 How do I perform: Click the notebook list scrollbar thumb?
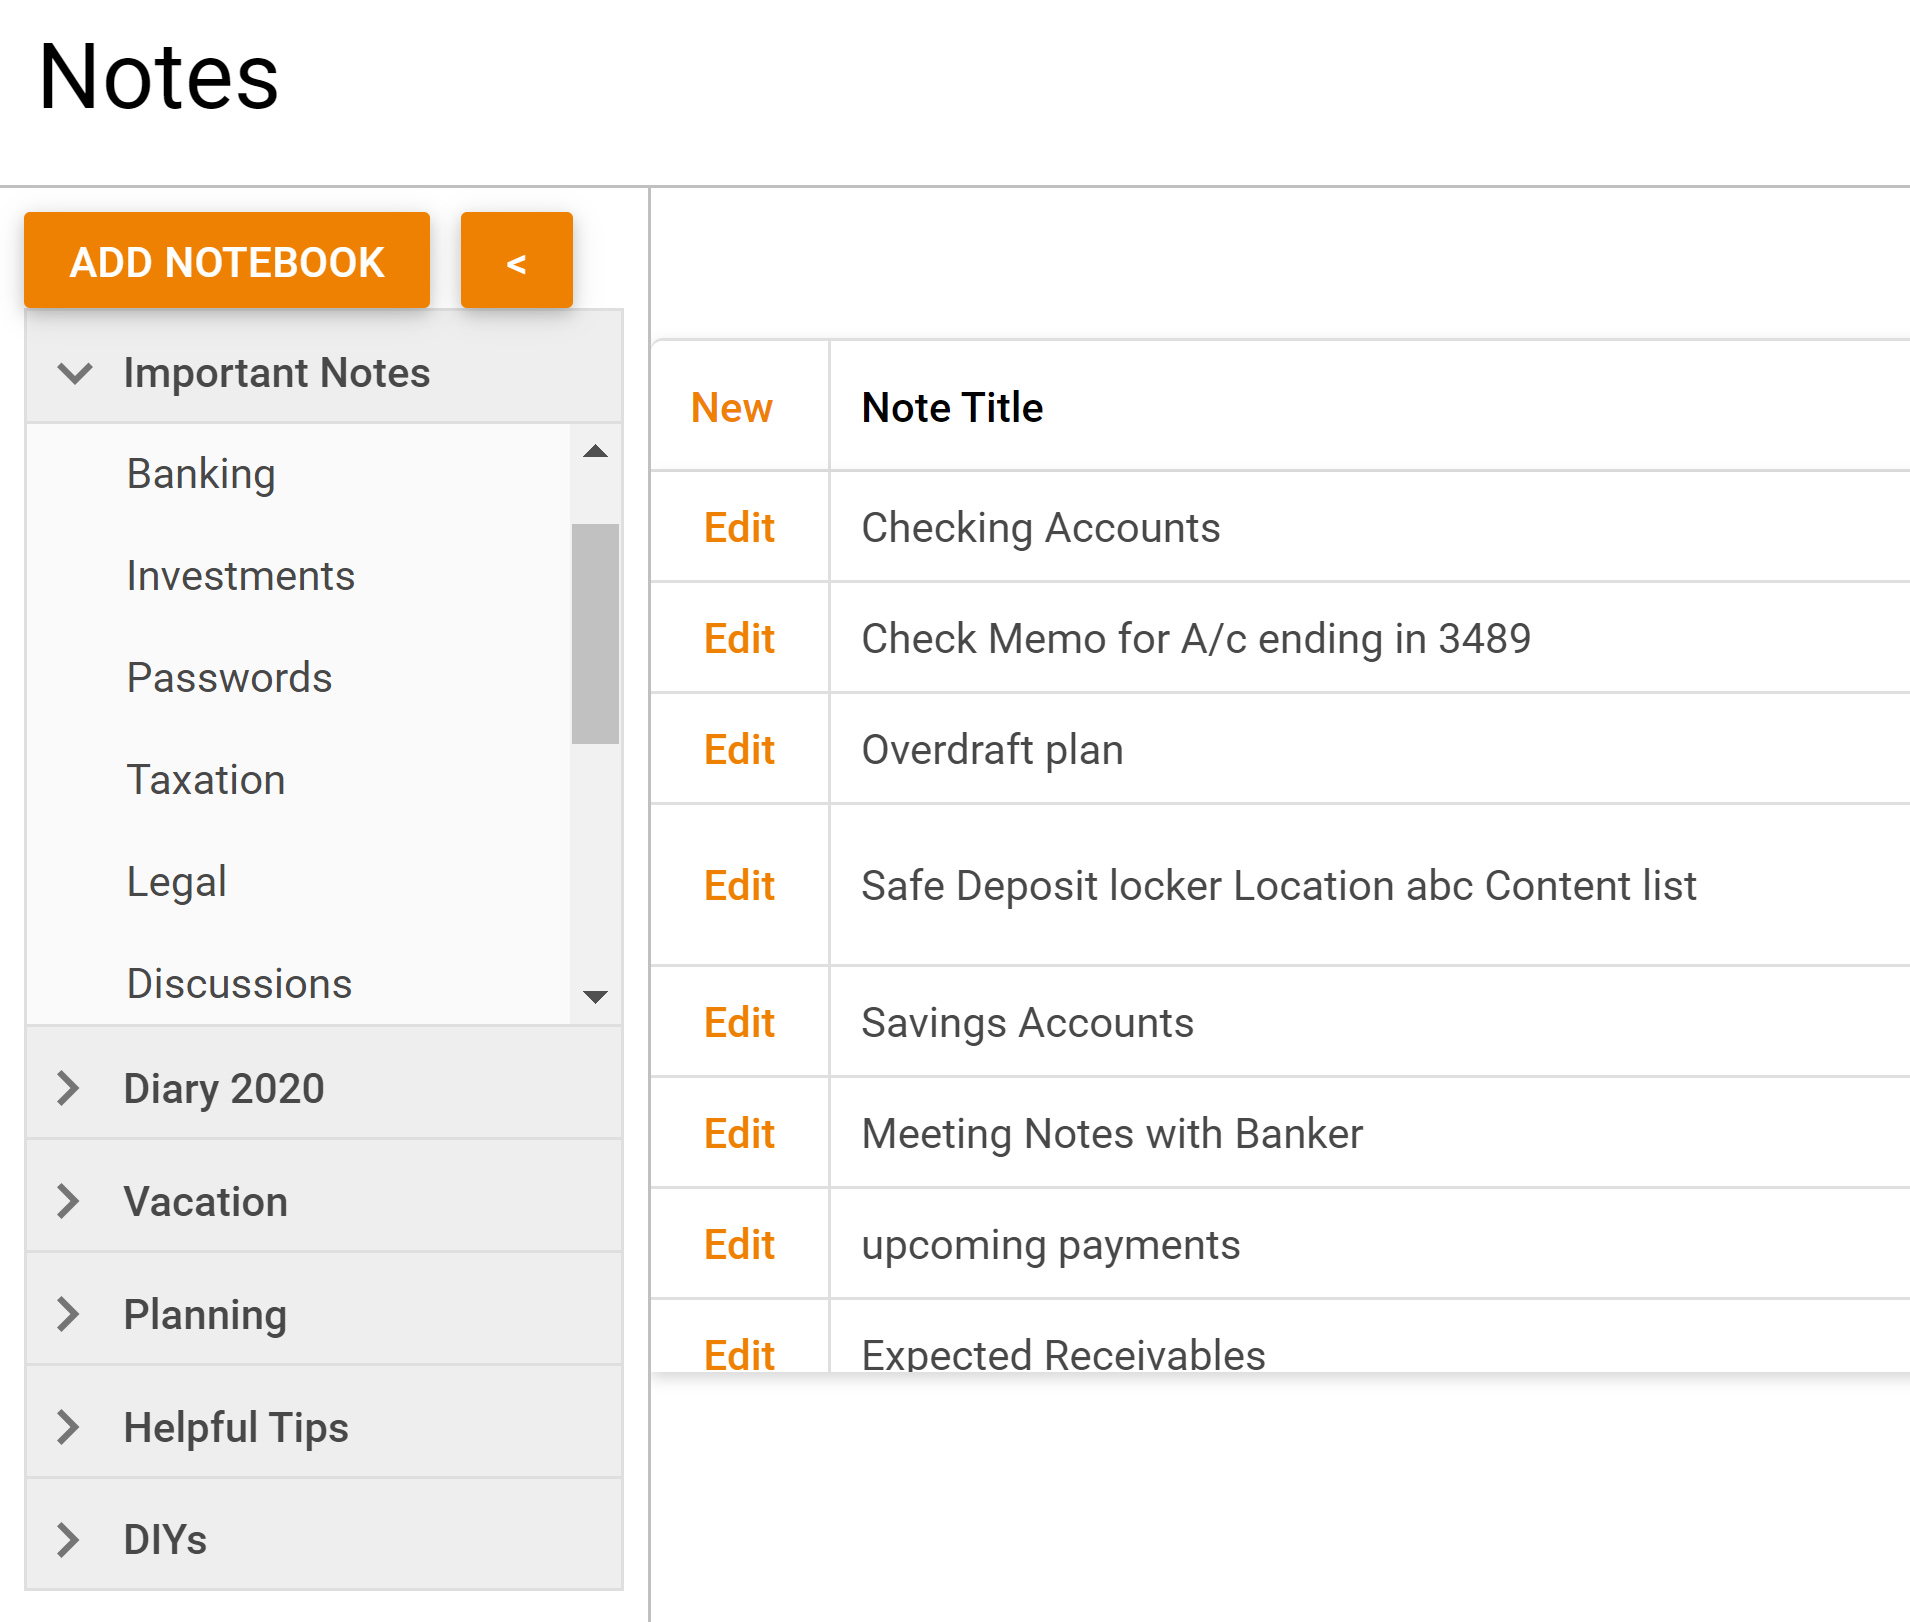[595, 633]
